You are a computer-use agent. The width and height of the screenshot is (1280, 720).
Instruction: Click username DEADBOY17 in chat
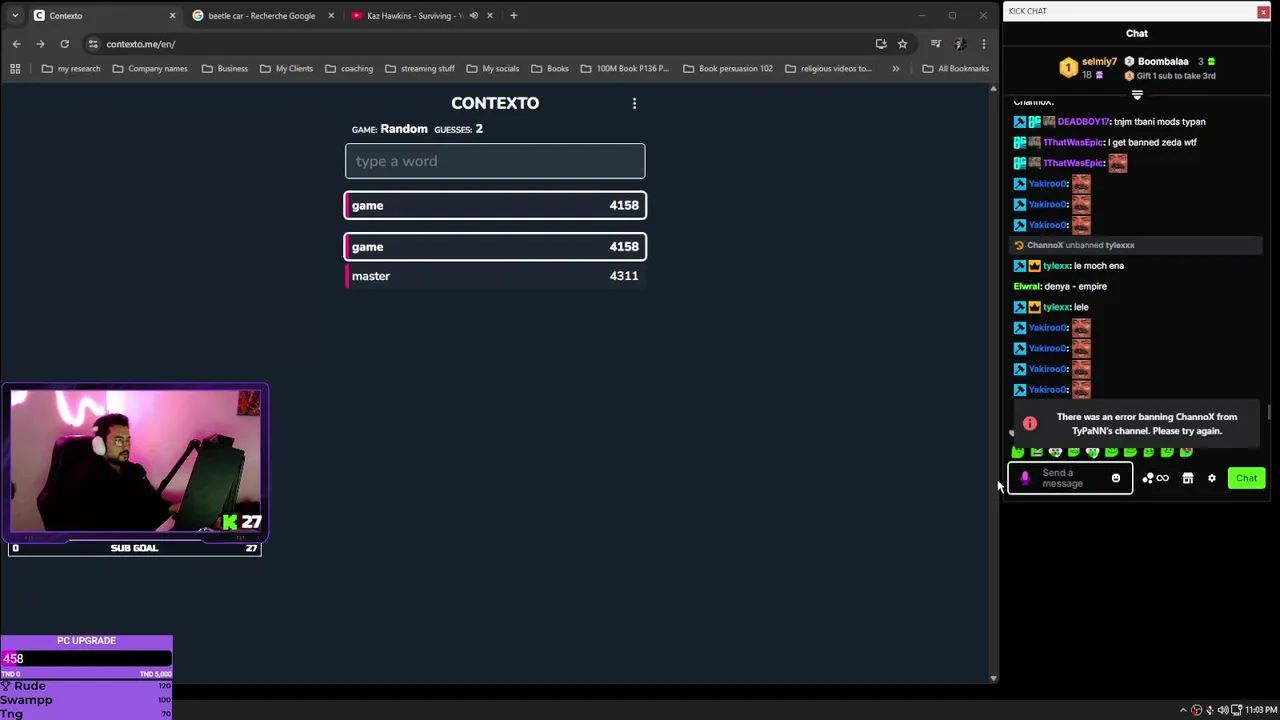(x=1083, y=122)
